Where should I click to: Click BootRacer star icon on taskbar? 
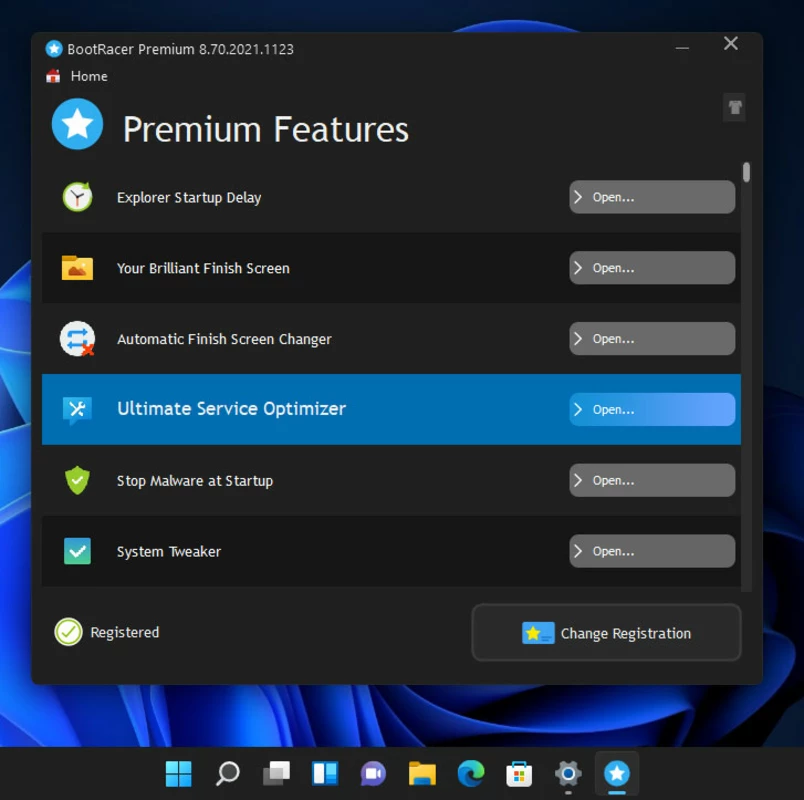(616, 773)
